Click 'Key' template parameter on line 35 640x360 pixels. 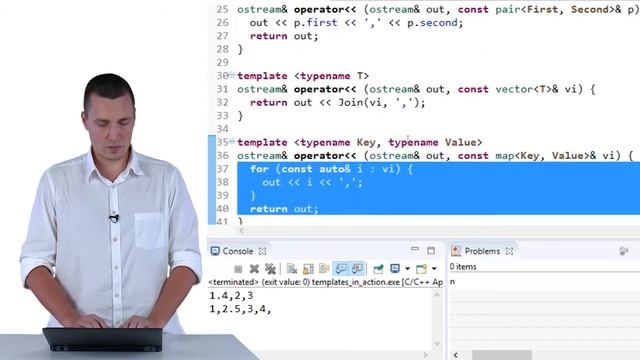[366, 142]
